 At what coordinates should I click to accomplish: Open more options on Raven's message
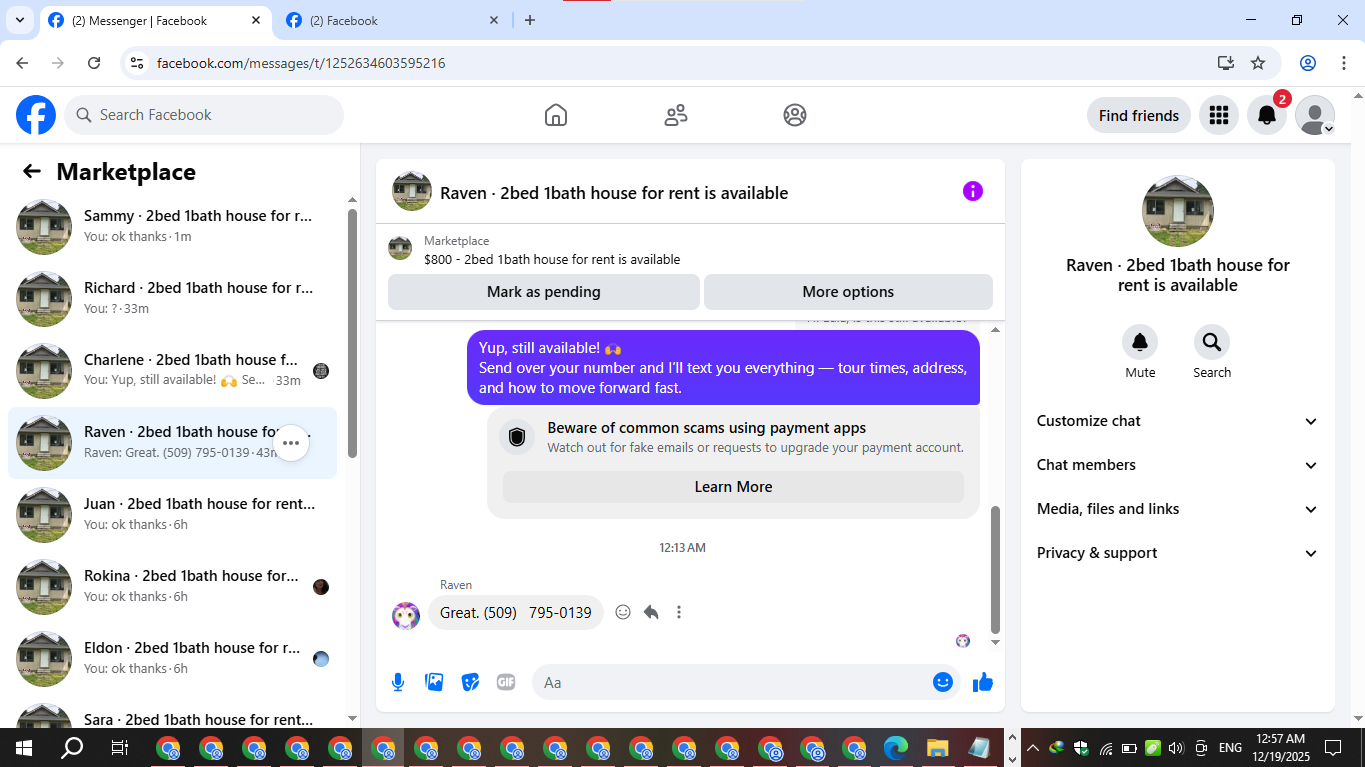click(x=679, y=612)
